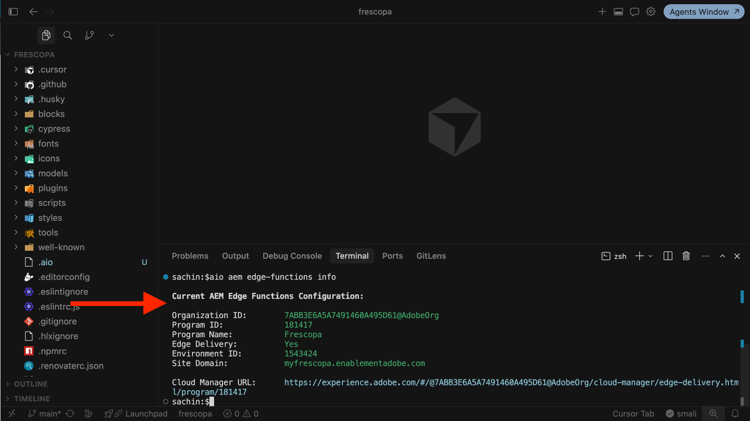Select the scripts folder row

pos(79,203)
